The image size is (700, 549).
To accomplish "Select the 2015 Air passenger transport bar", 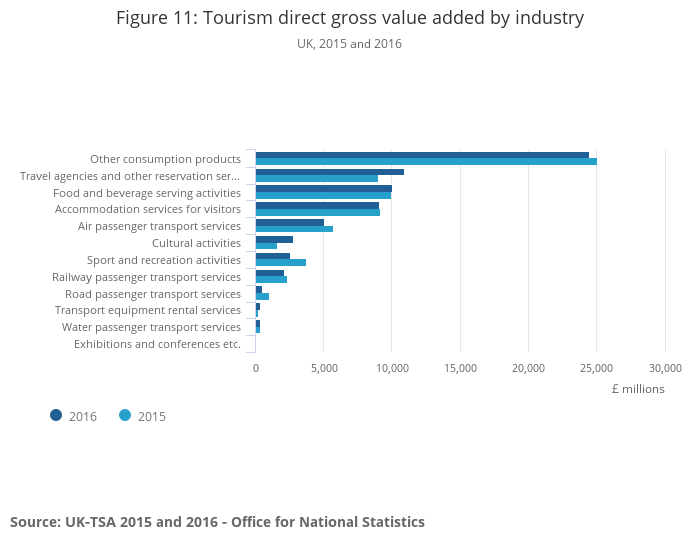I will pyautogui.click(x=294, y=229).
